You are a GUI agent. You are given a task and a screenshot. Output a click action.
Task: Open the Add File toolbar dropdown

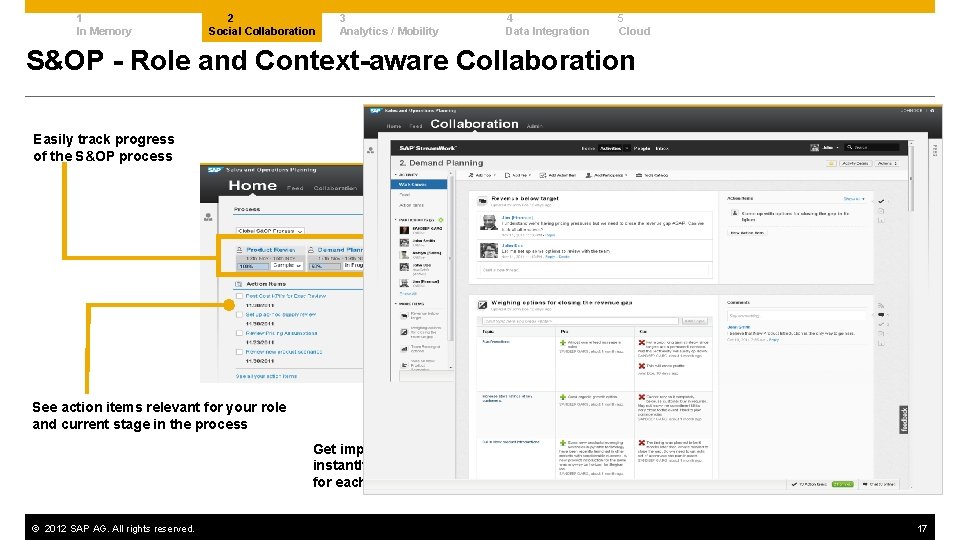point(517,176)
